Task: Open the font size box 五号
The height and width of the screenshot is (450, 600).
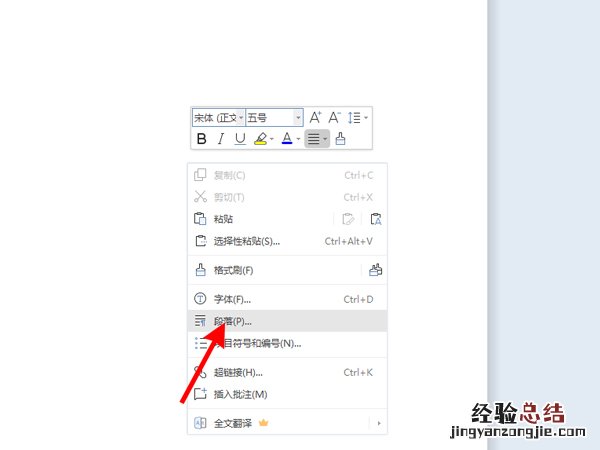Action: [x=274, y=117]
